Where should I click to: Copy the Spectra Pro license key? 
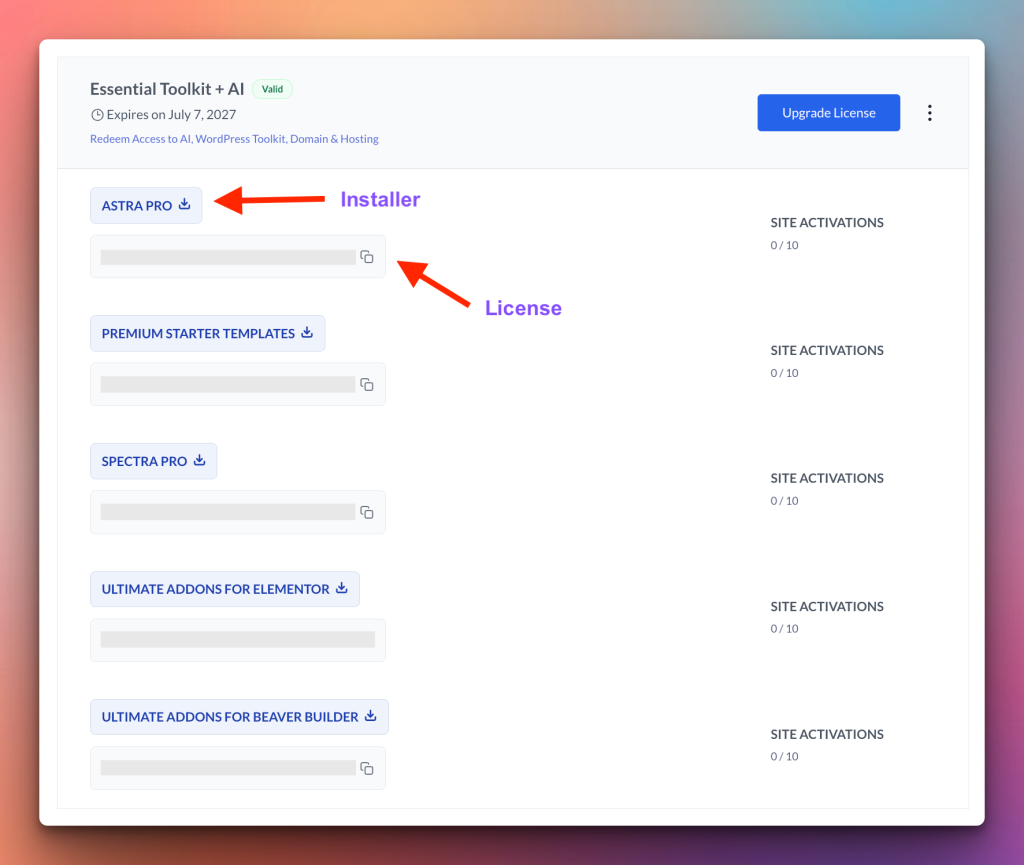pos(367,512)
